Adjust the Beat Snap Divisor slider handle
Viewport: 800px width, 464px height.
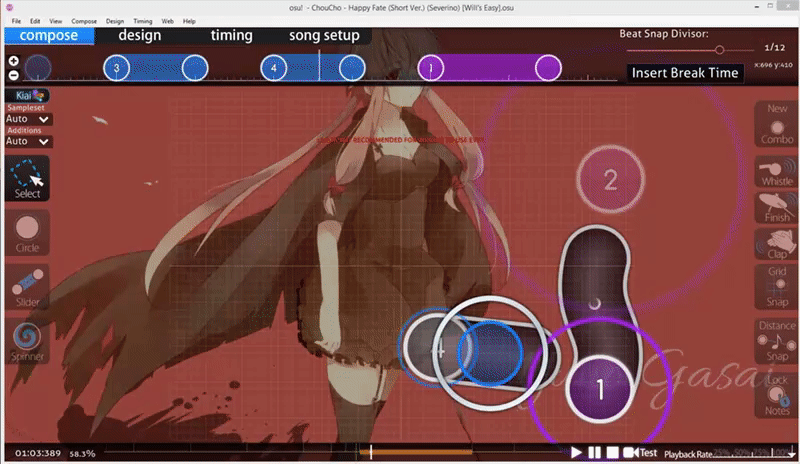click(719, 50)
